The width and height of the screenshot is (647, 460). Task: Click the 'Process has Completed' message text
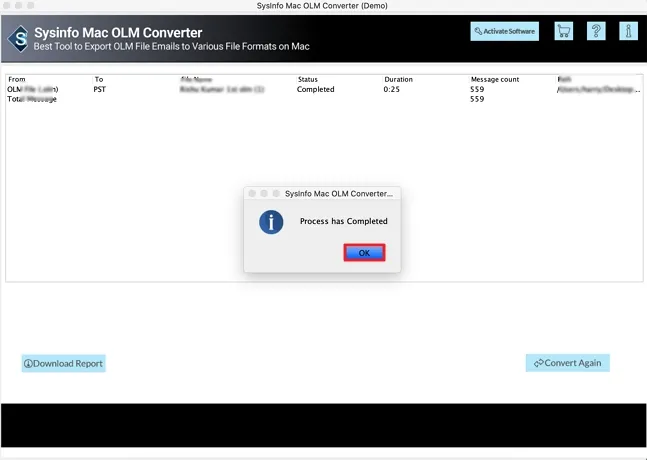click(x=344, y=221)
